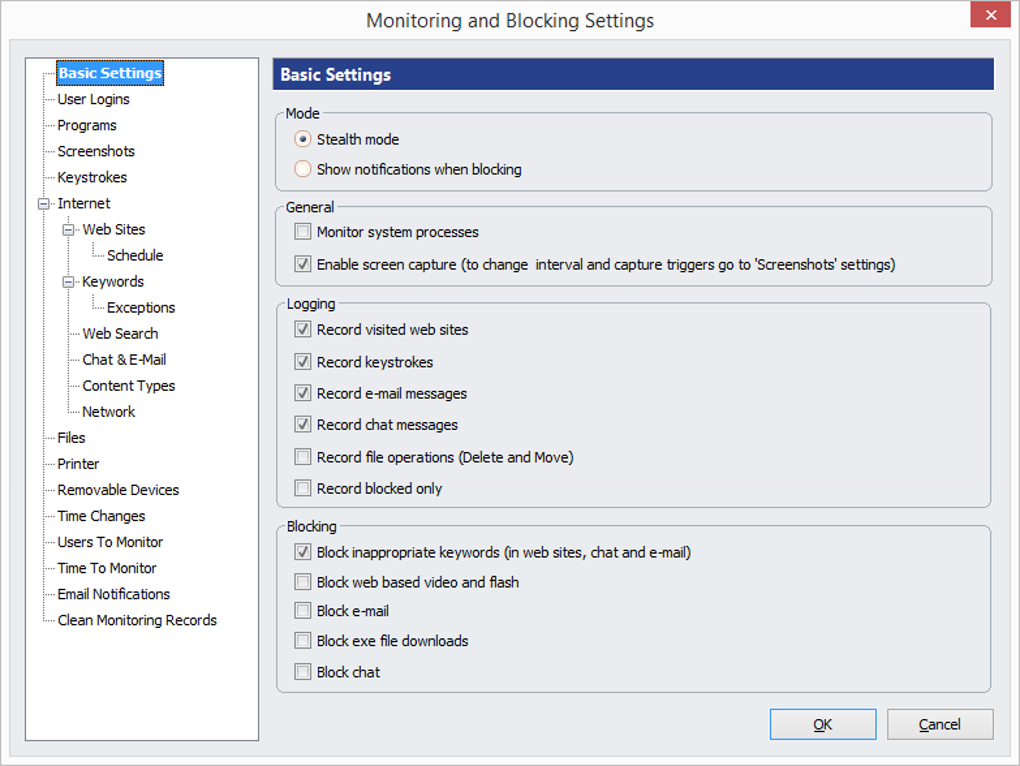This screenshot has width=1020, height=766.
Task: Enable Block exe file downloads
Action: coord(303,641)
